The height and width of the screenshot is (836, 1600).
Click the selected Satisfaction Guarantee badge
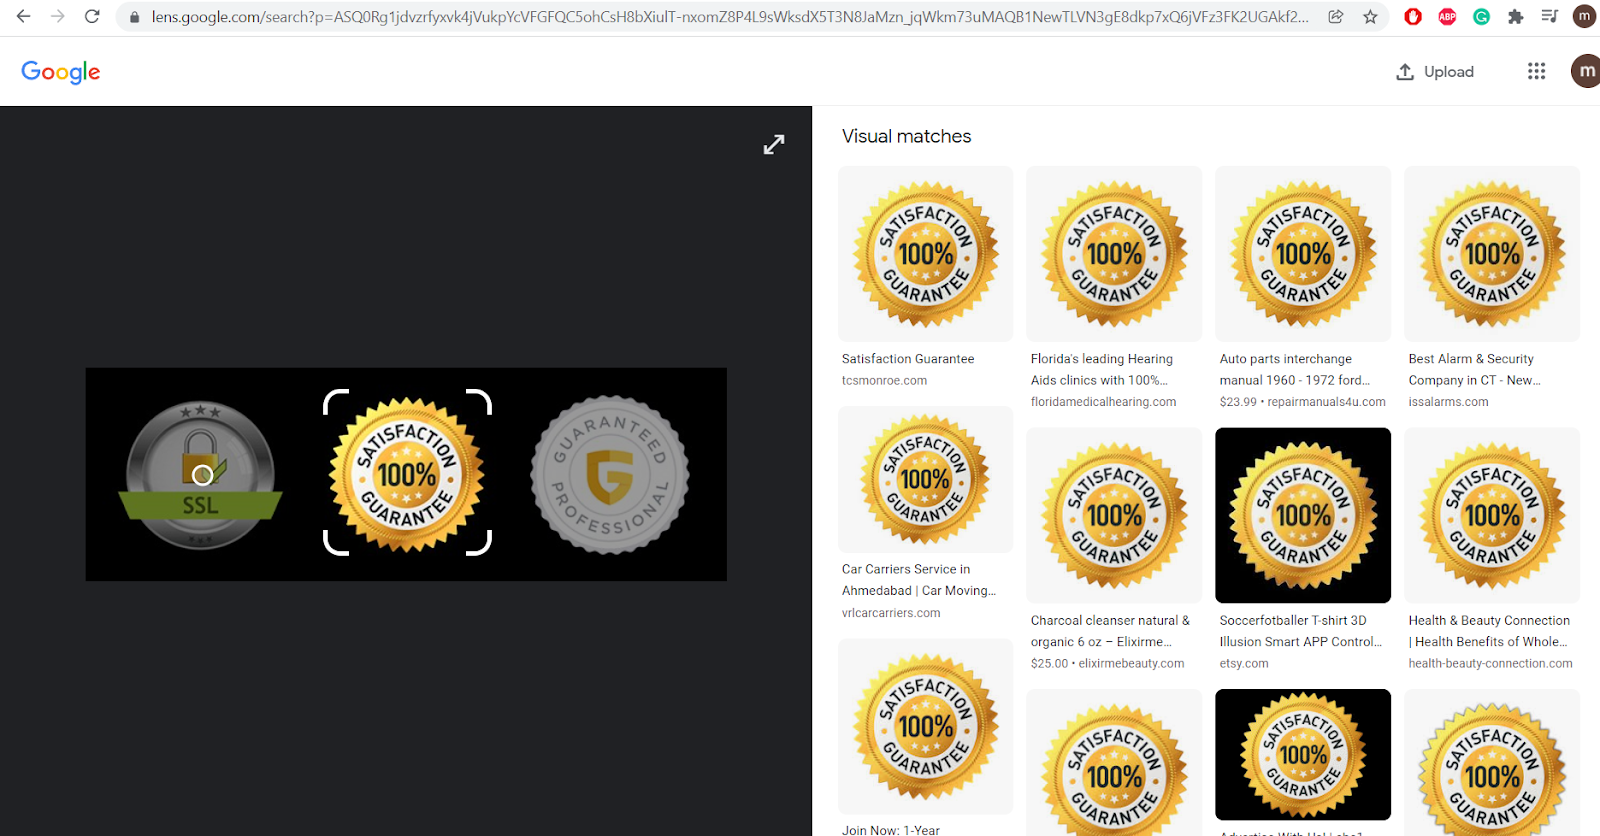pos(407,473)
